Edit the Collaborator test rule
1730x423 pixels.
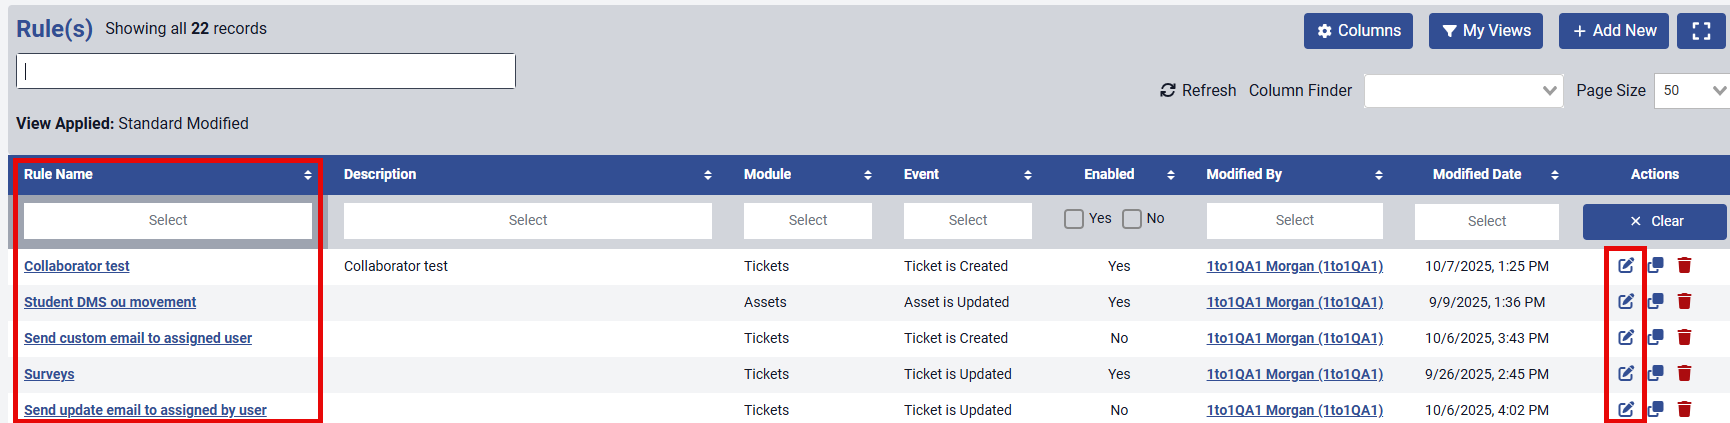(1626, 265)
